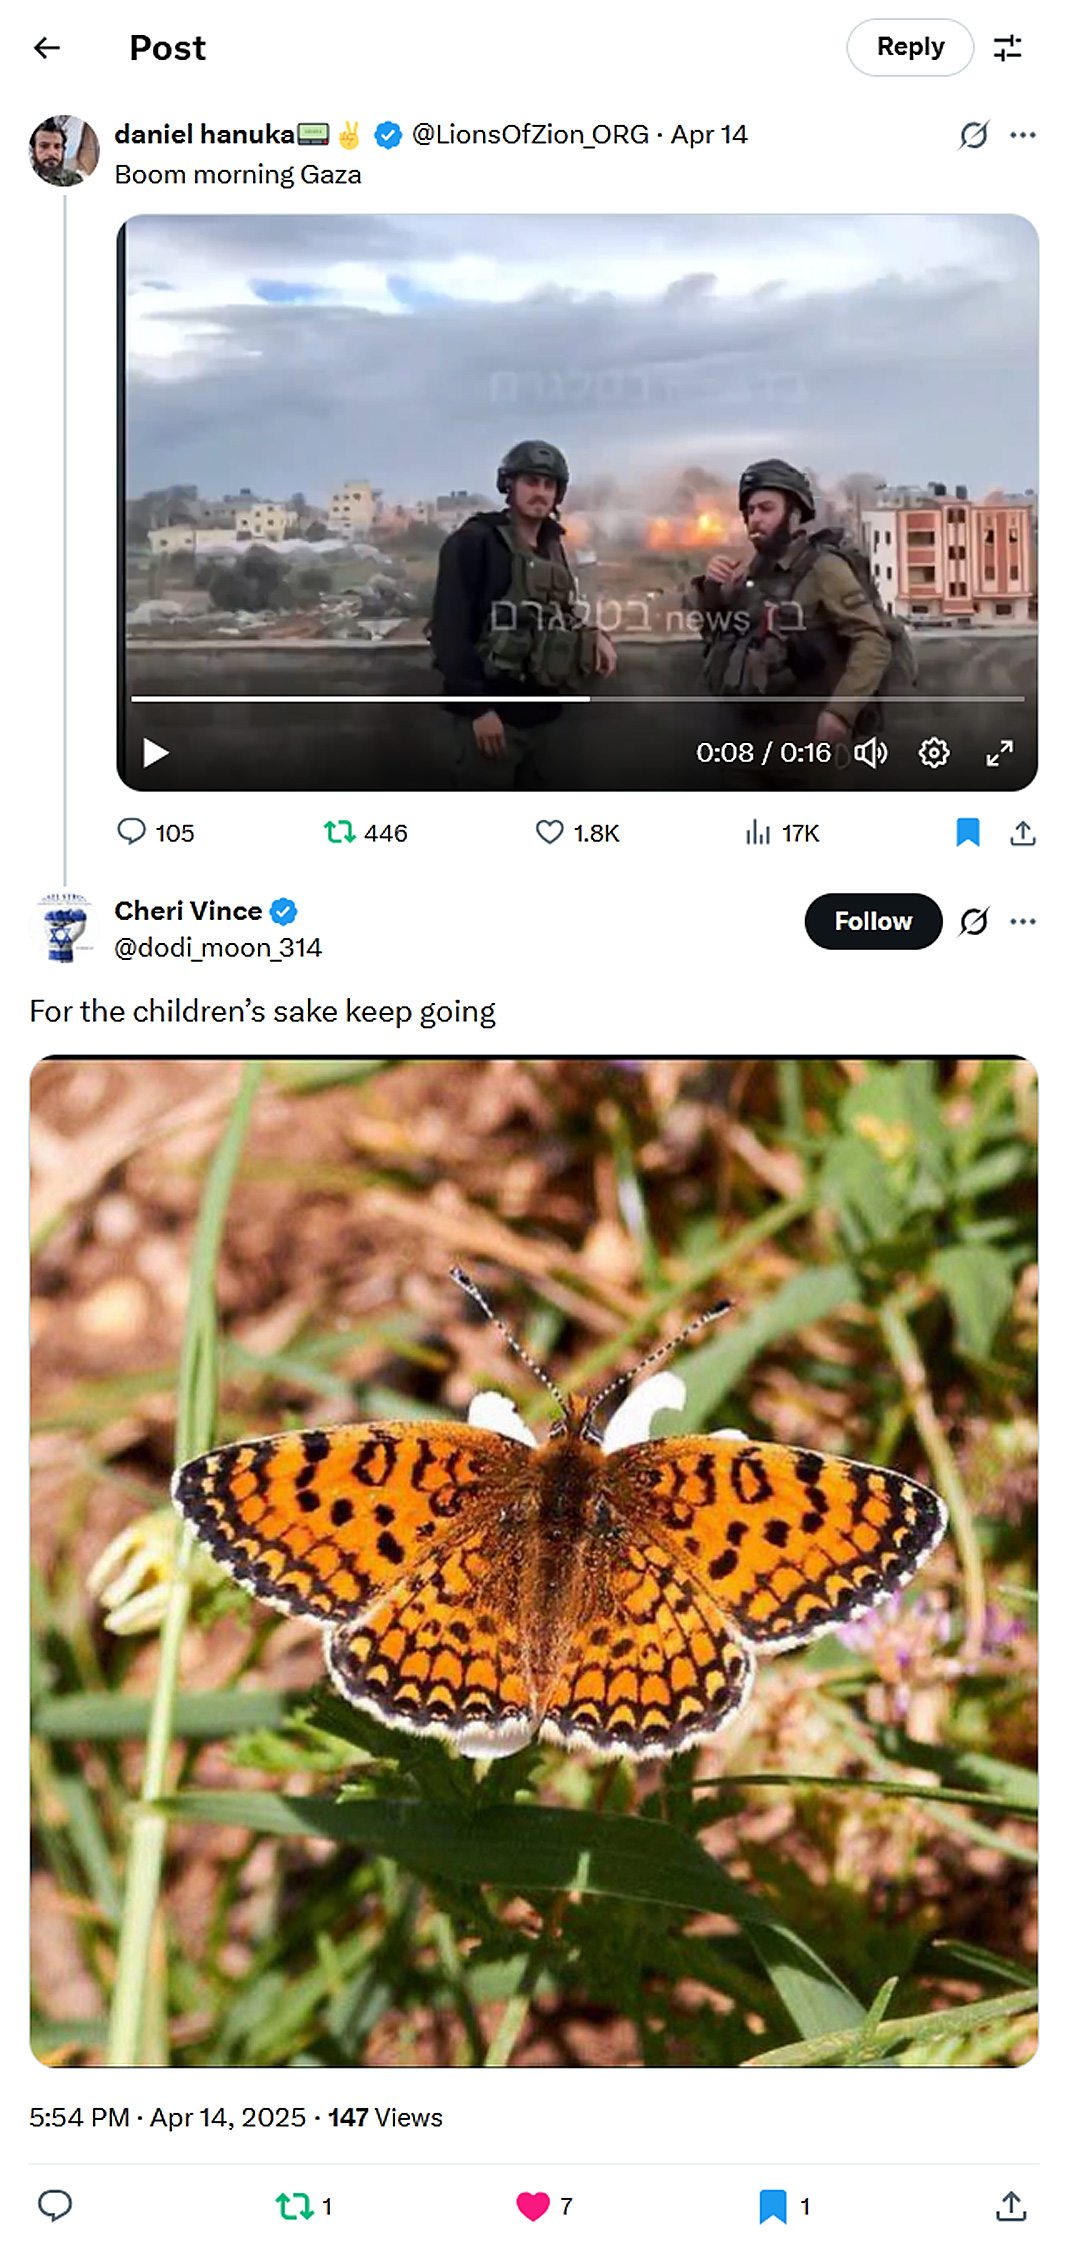Like the post with 1.8K likes
The width and height of the screenshot is (1068, 2248).
coord(550,832)
